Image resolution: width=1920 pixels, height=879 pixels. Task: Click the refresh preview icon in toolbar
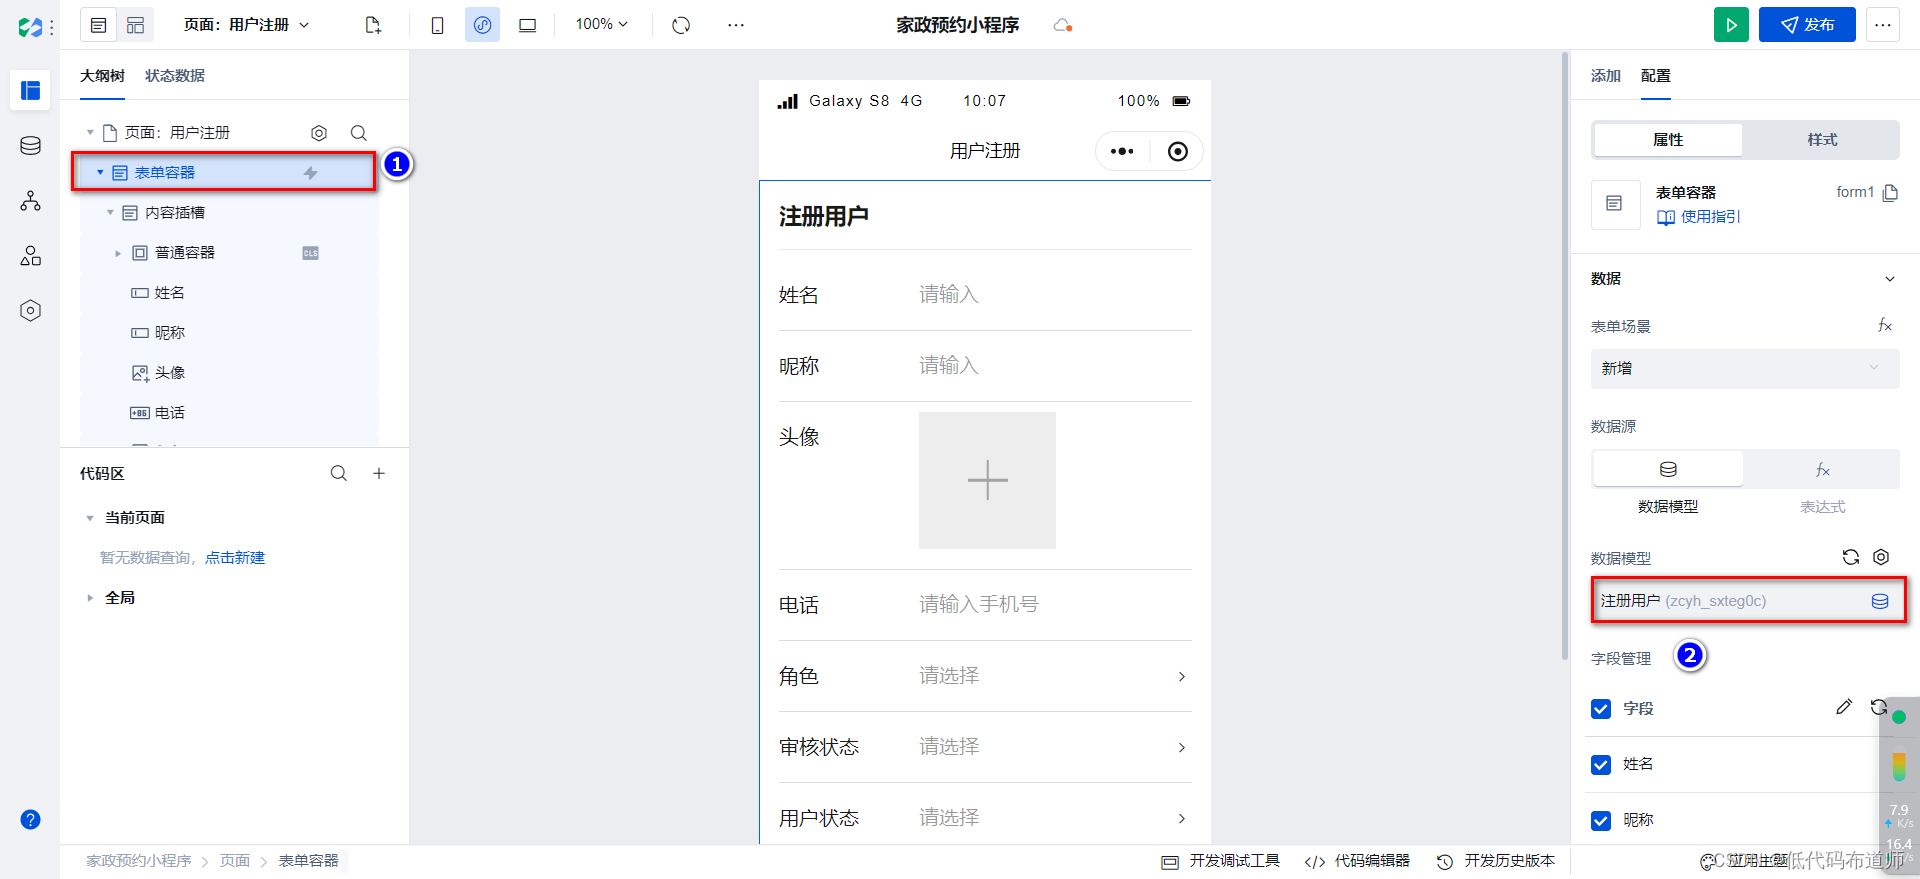681,25
